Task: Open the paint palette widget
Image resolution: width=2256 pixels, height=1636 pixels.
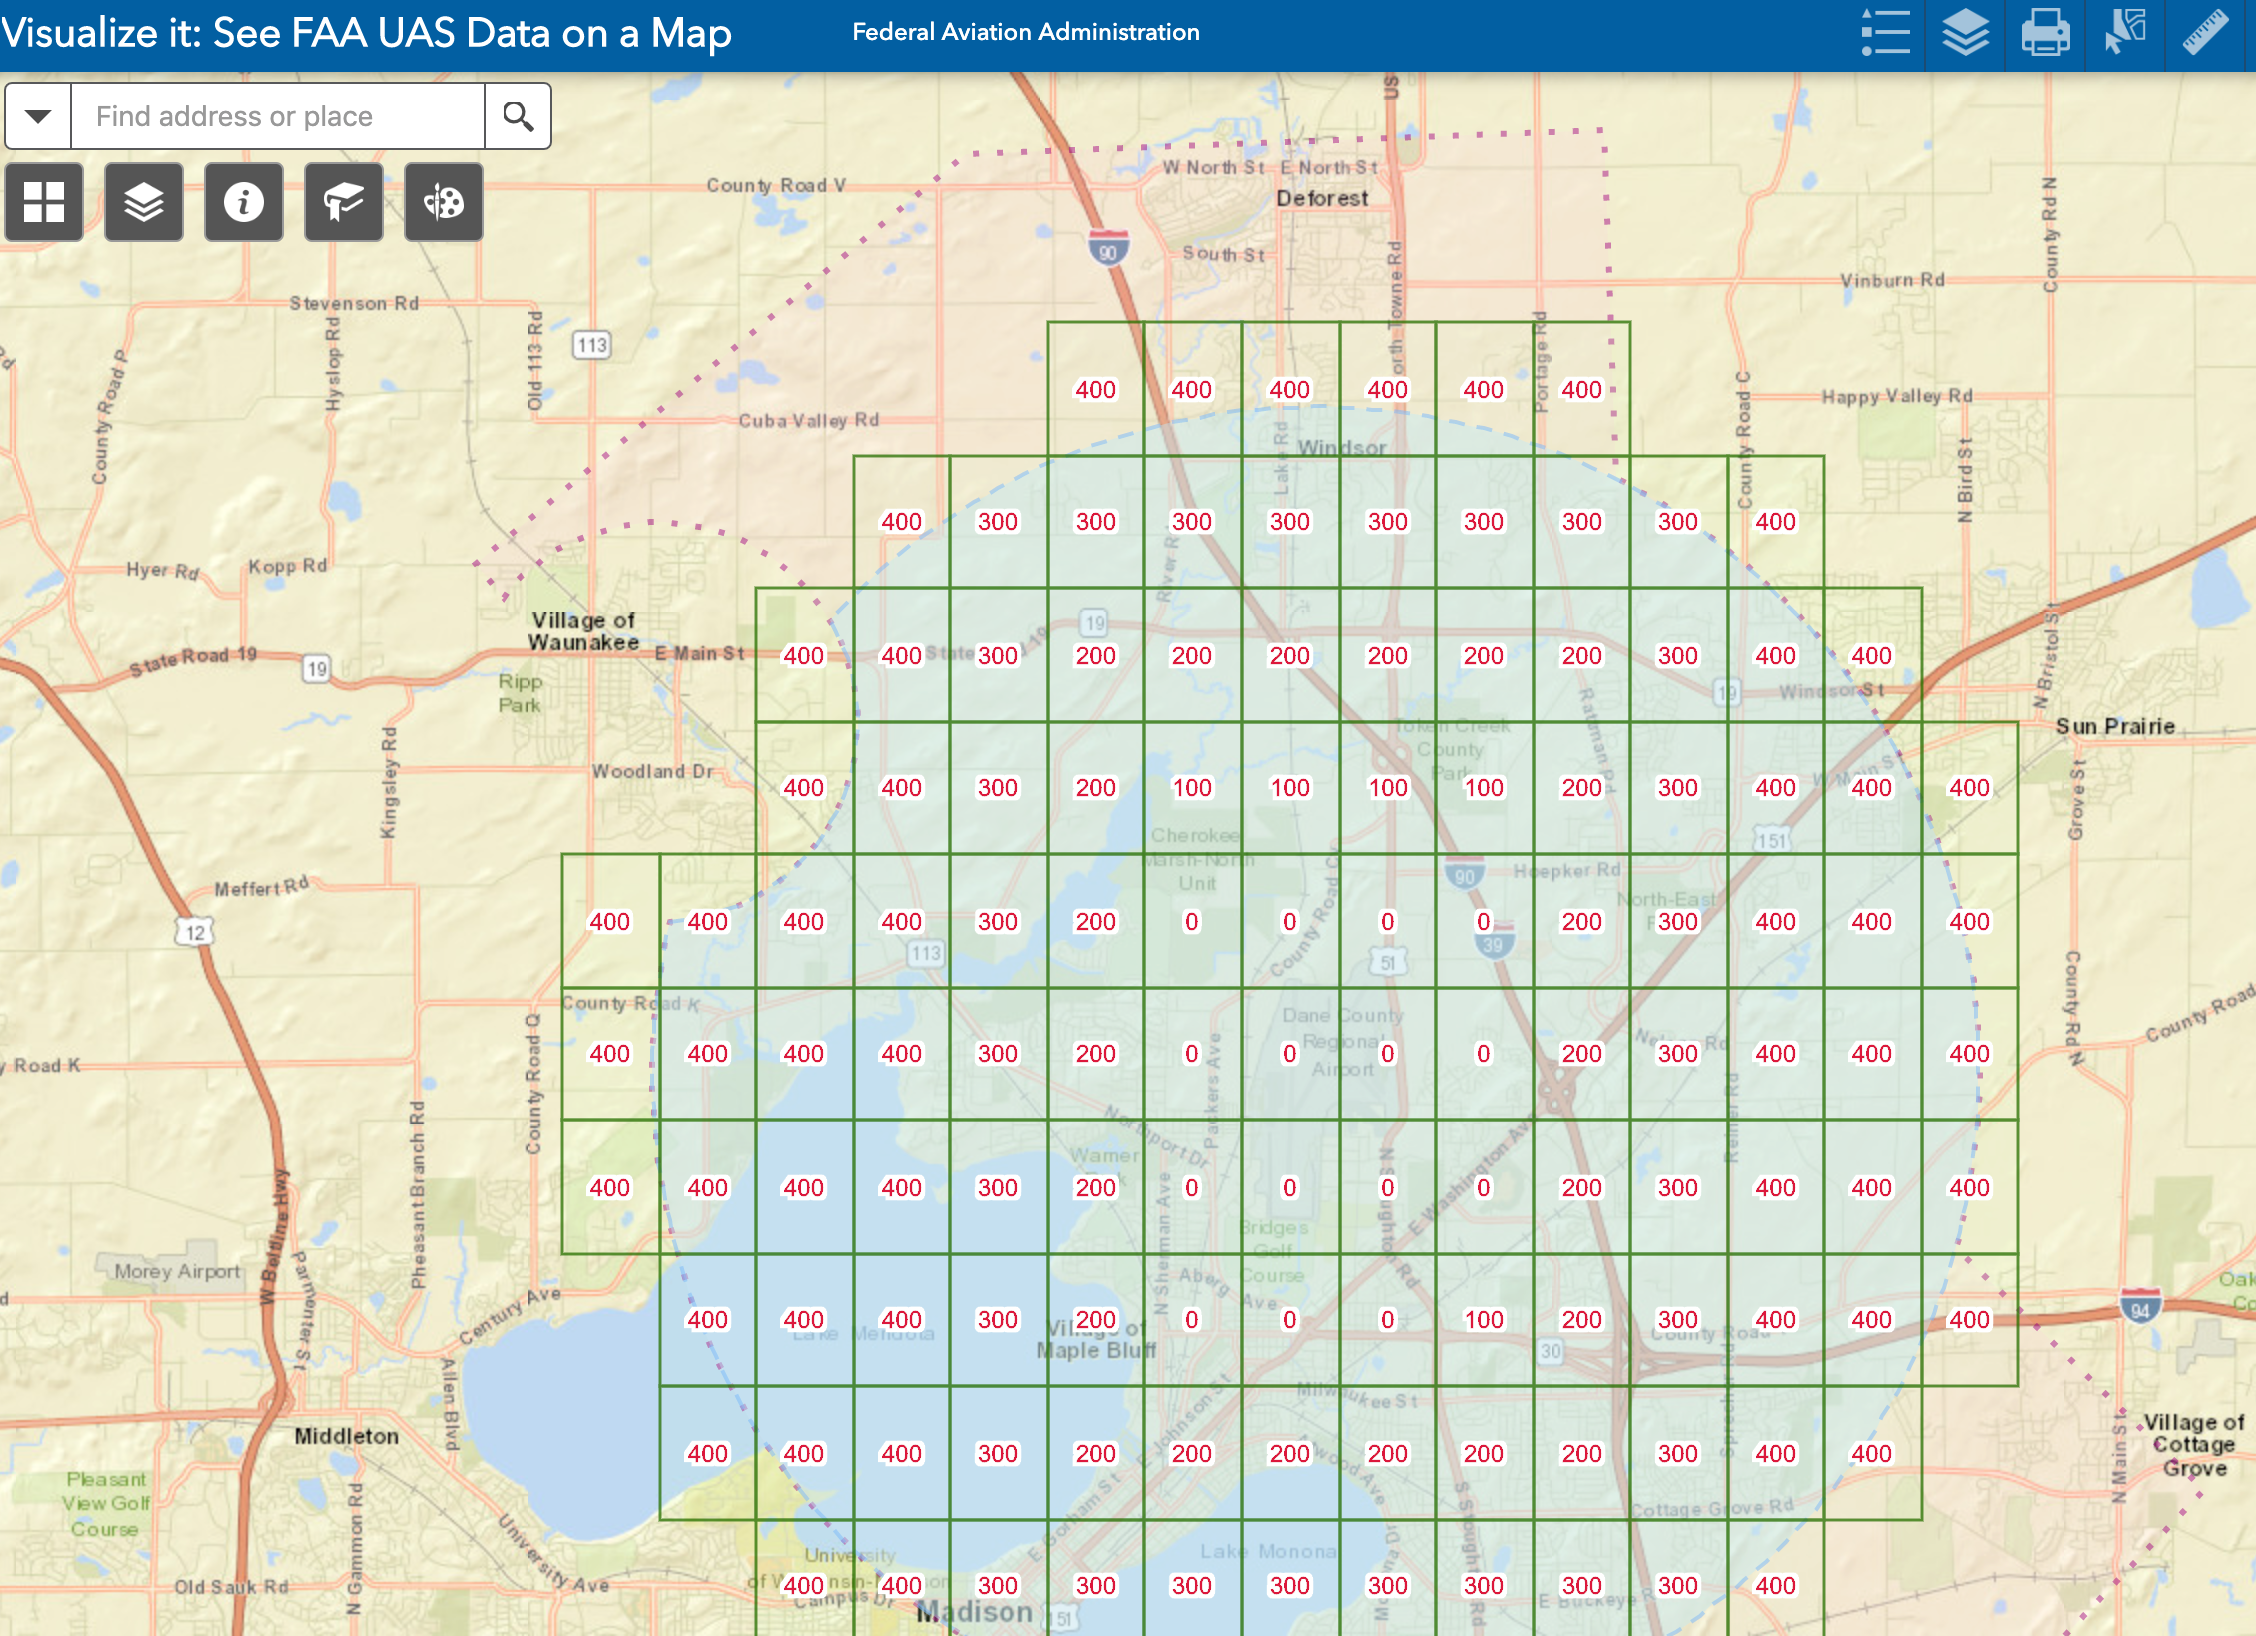Action: tap(444, 202)
